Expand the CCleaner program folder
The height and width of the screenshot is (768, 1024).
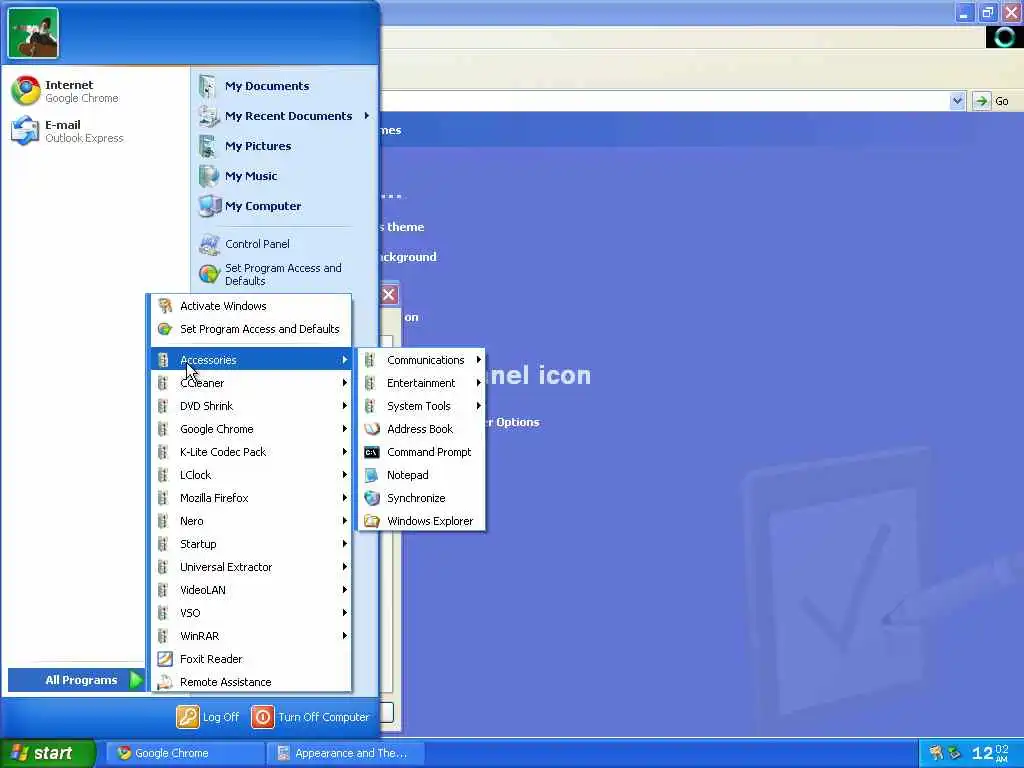coord(251,383)
